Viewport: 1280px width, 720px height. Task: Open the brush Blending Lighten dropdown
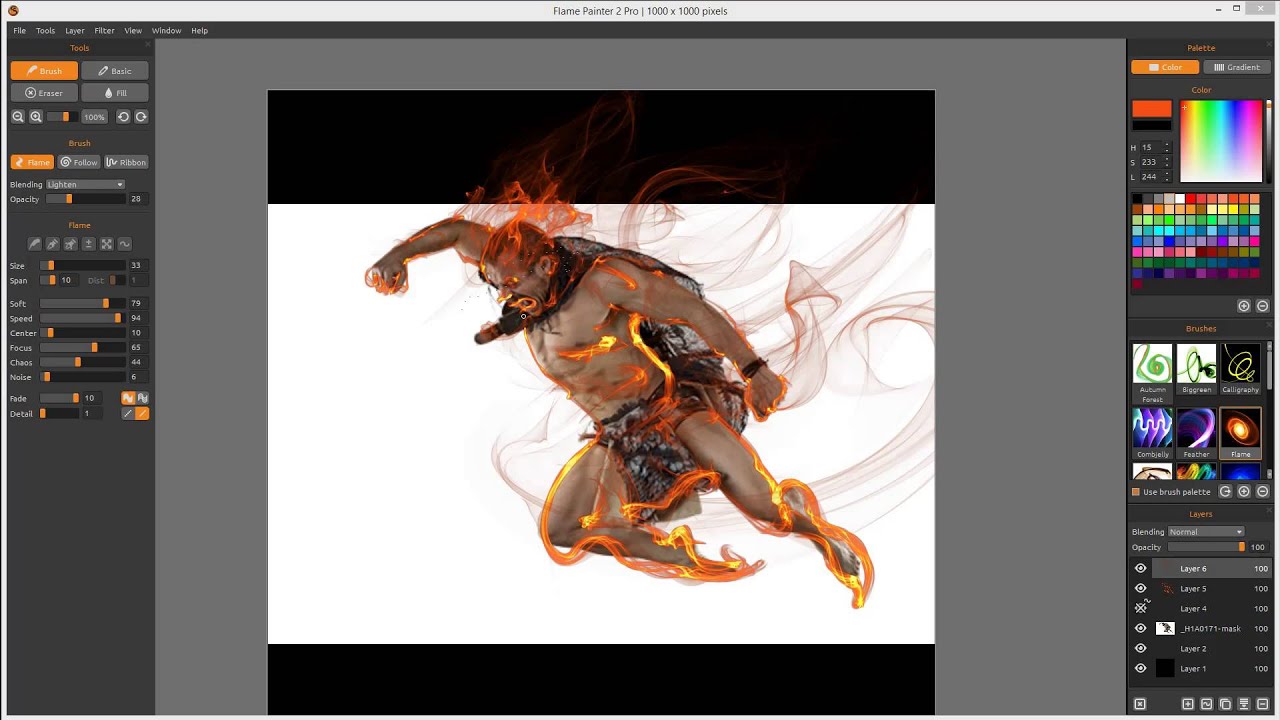[85, 184]
